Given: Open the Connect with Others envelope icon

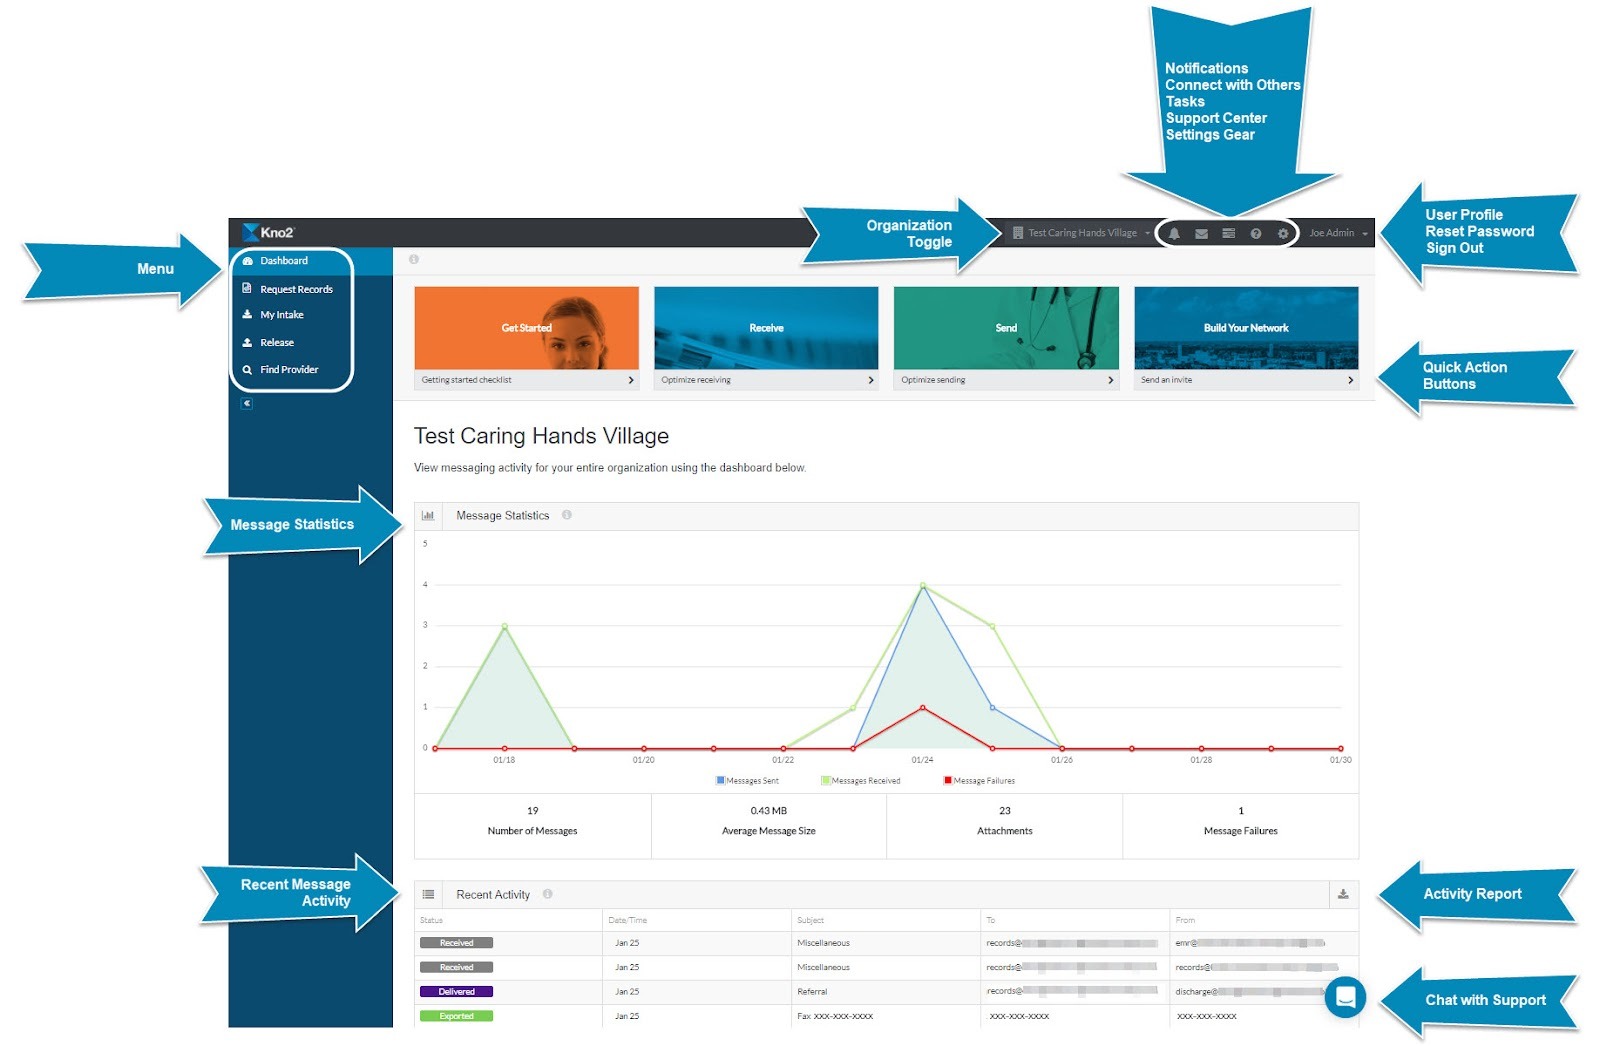Looking at the screenshot, I should tap(1201, 233).
